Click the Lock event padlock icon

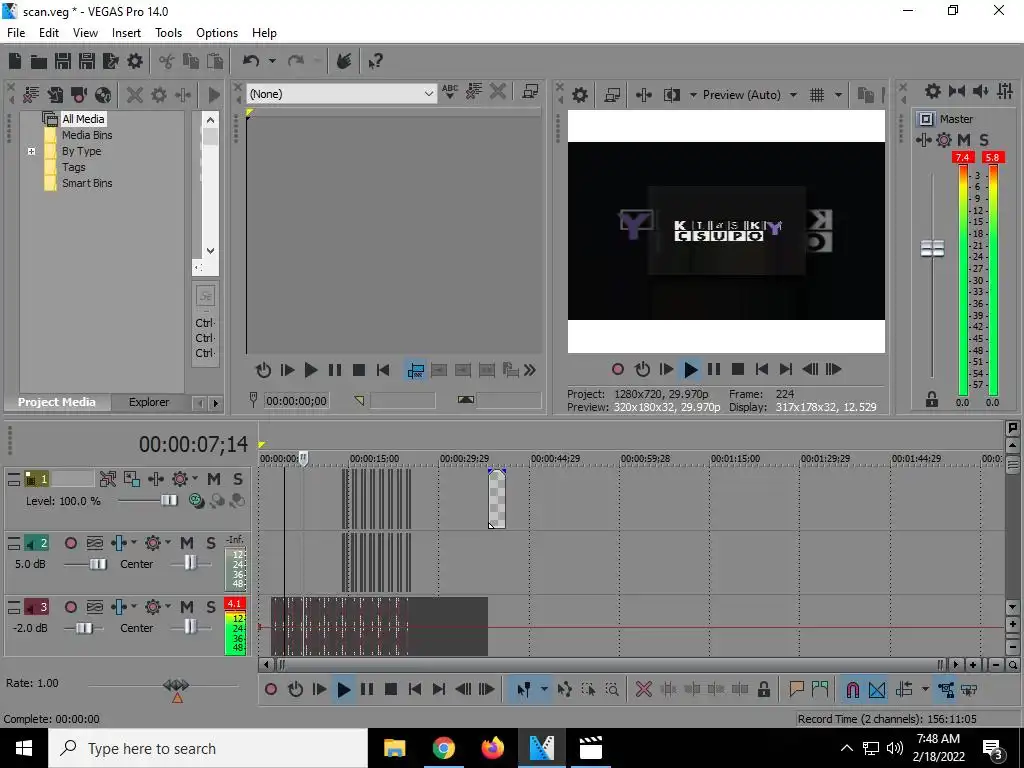coord(763,689)
